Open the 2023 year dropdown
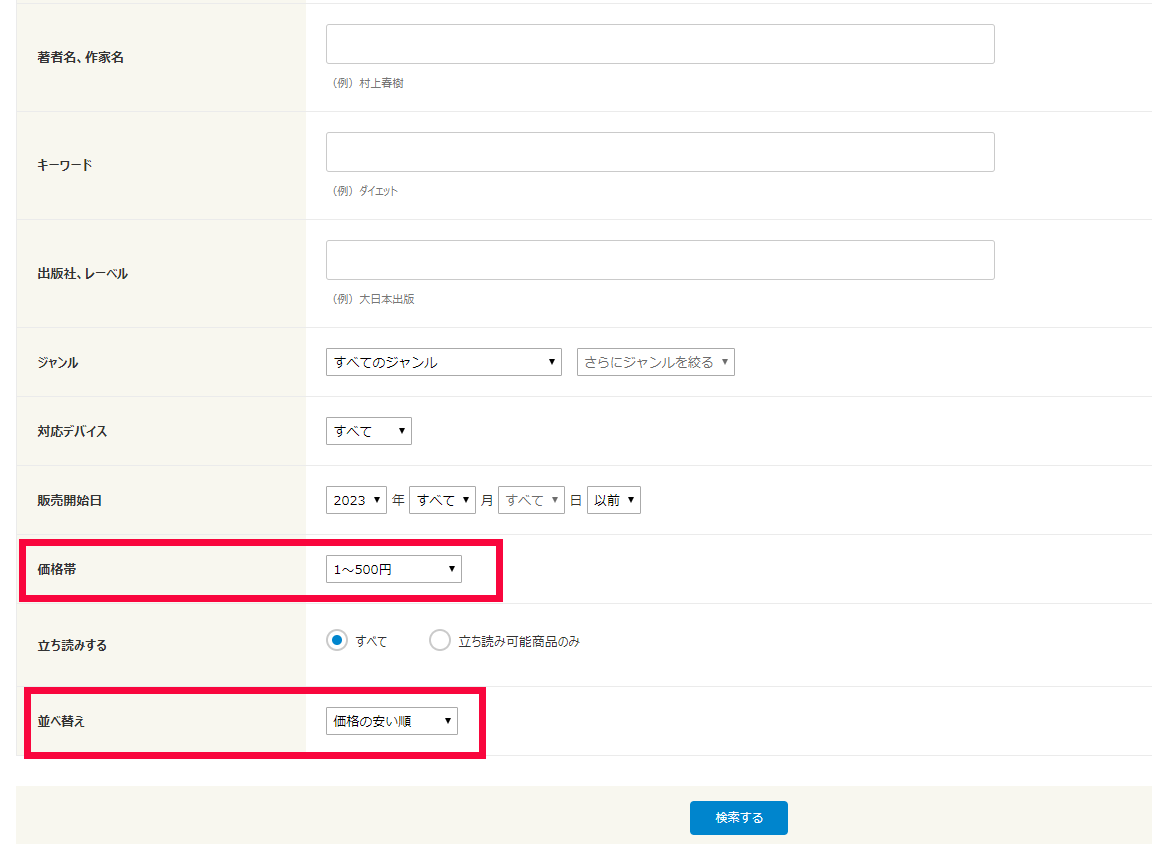 pos(356,500)
